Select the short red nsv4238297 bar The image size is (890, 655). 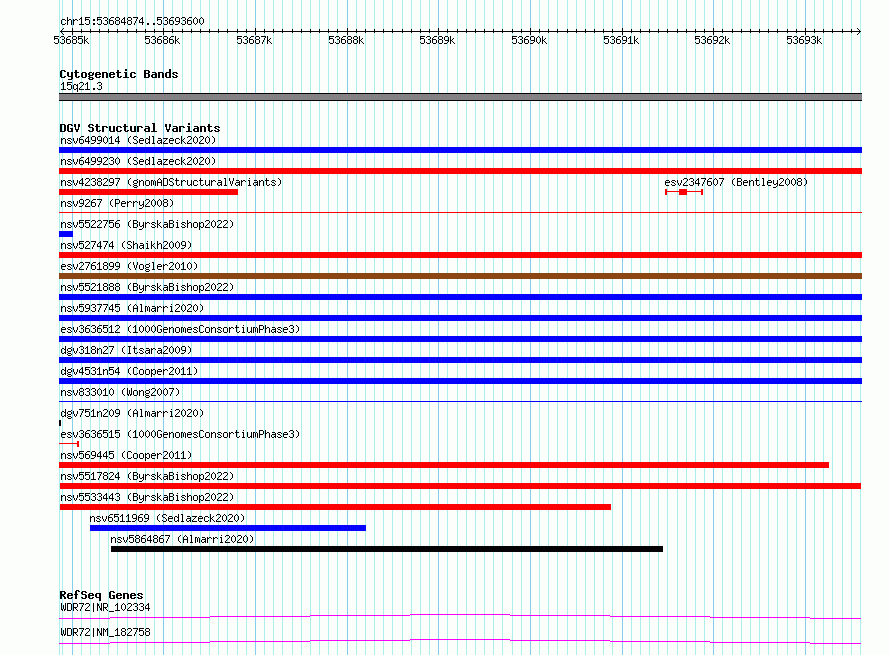(148, 192)
